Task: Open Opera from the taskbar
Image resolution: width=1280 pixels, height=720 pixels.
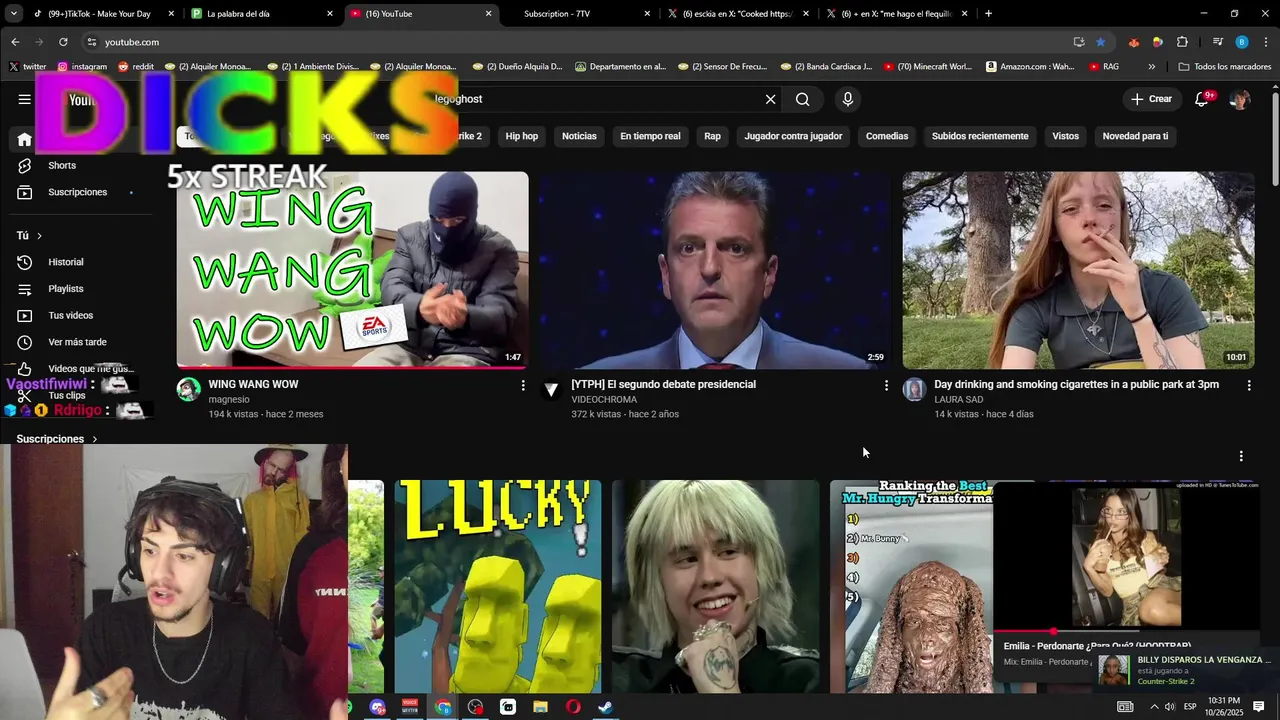Action: pyautogui.click(x=573, y=707)
